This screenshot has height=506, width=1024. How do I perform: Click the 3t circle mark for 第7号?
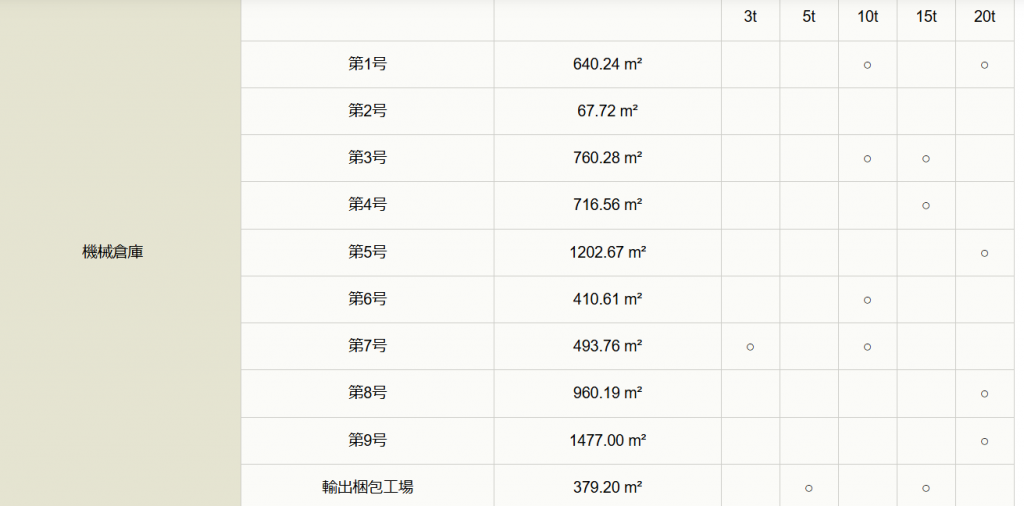pos(750,347)
